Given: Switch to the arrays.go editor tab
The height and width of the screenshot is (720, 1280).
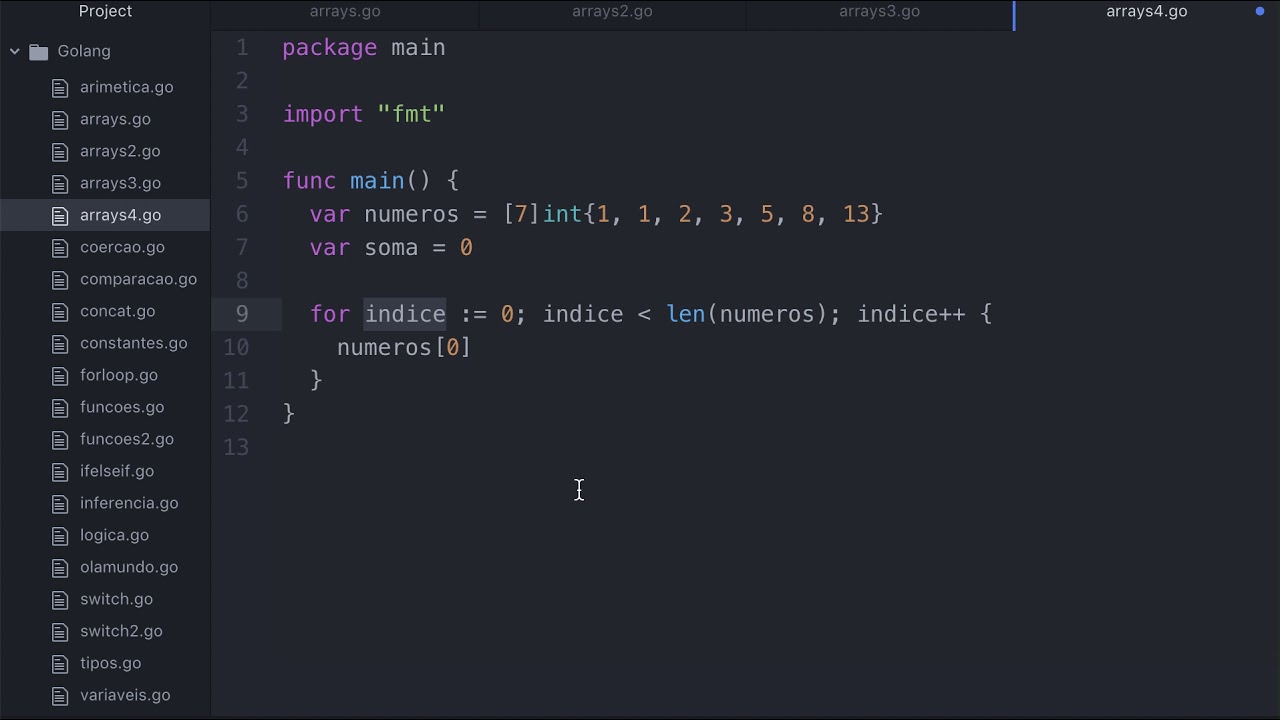Looking at the screenshot, I should tap(345, 12).
